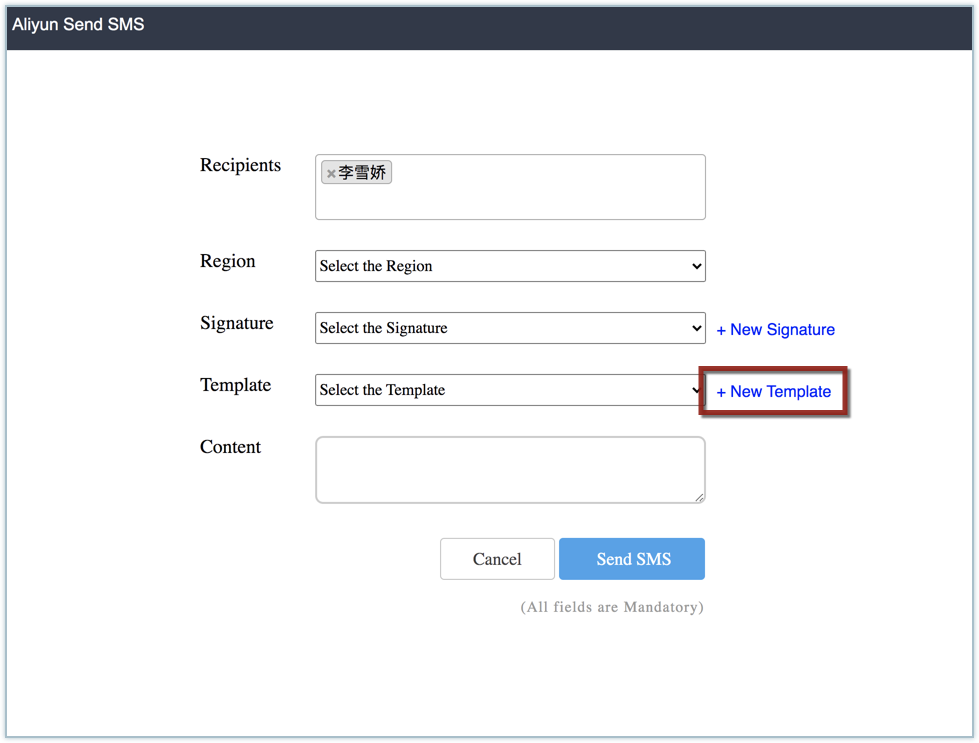This screenshot has width=979, height=743.
Task: Focus the Content text area
Action: tap(510, 470)
